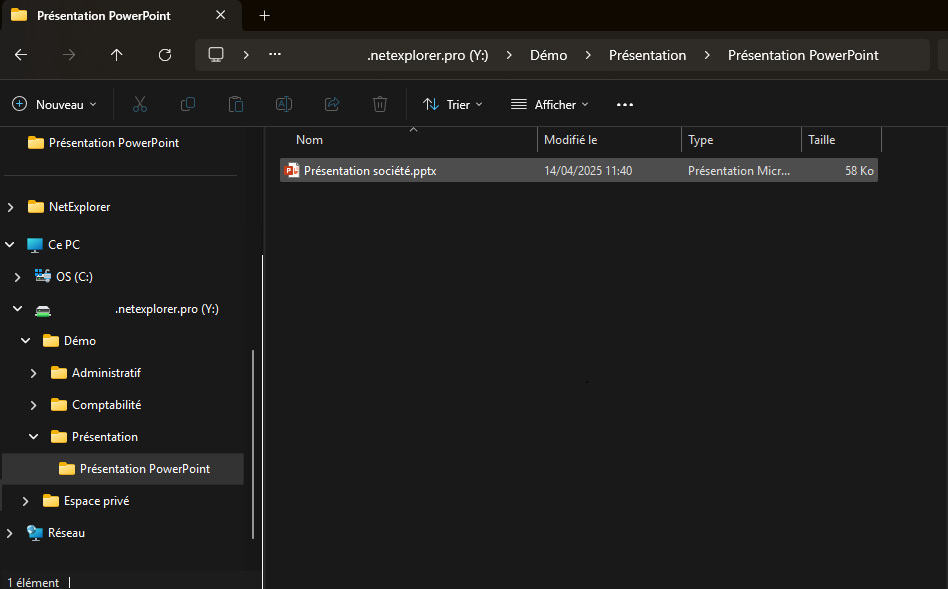Select Ce PC in navigation pane
The height and width of the screenshot is (589, 948).
[x=53, y=244]
